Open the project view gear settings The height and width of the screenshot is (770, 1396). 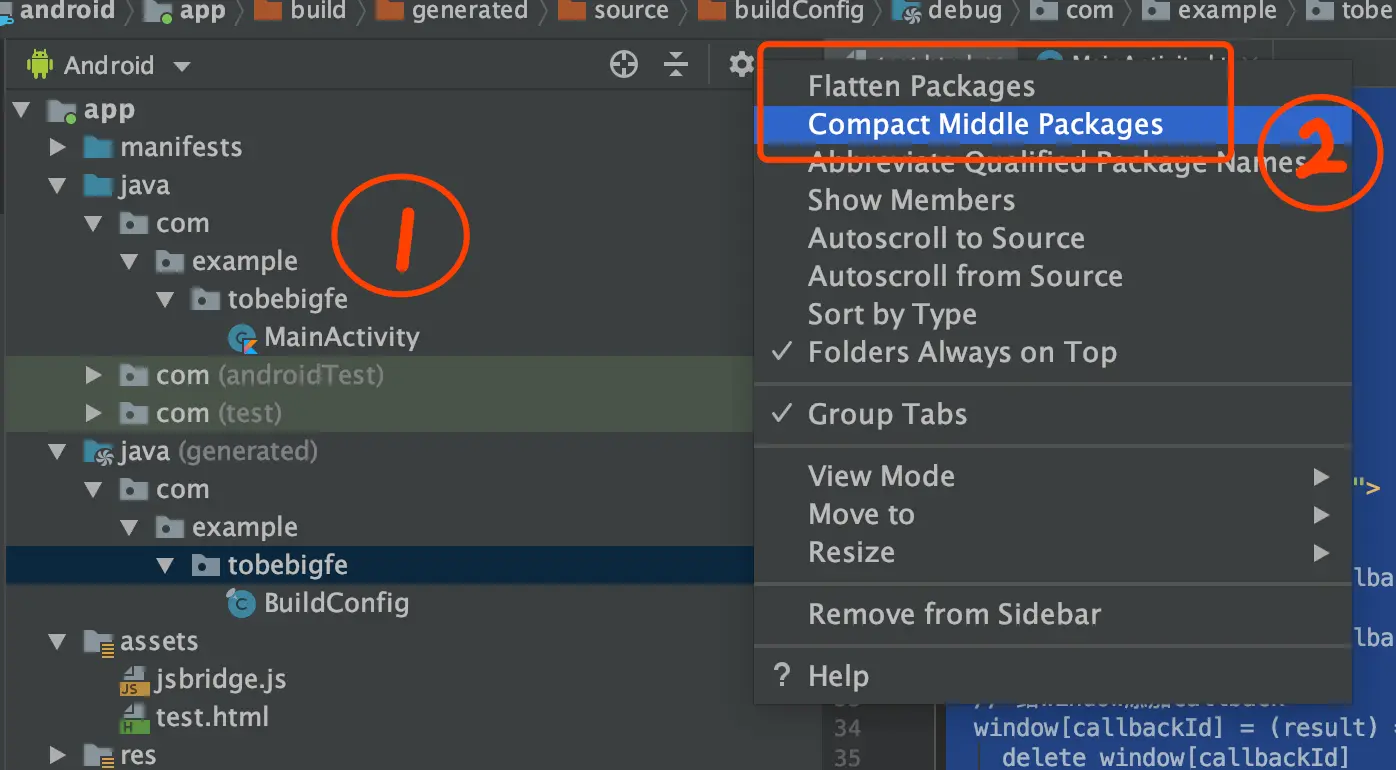[x=741, y=65]
